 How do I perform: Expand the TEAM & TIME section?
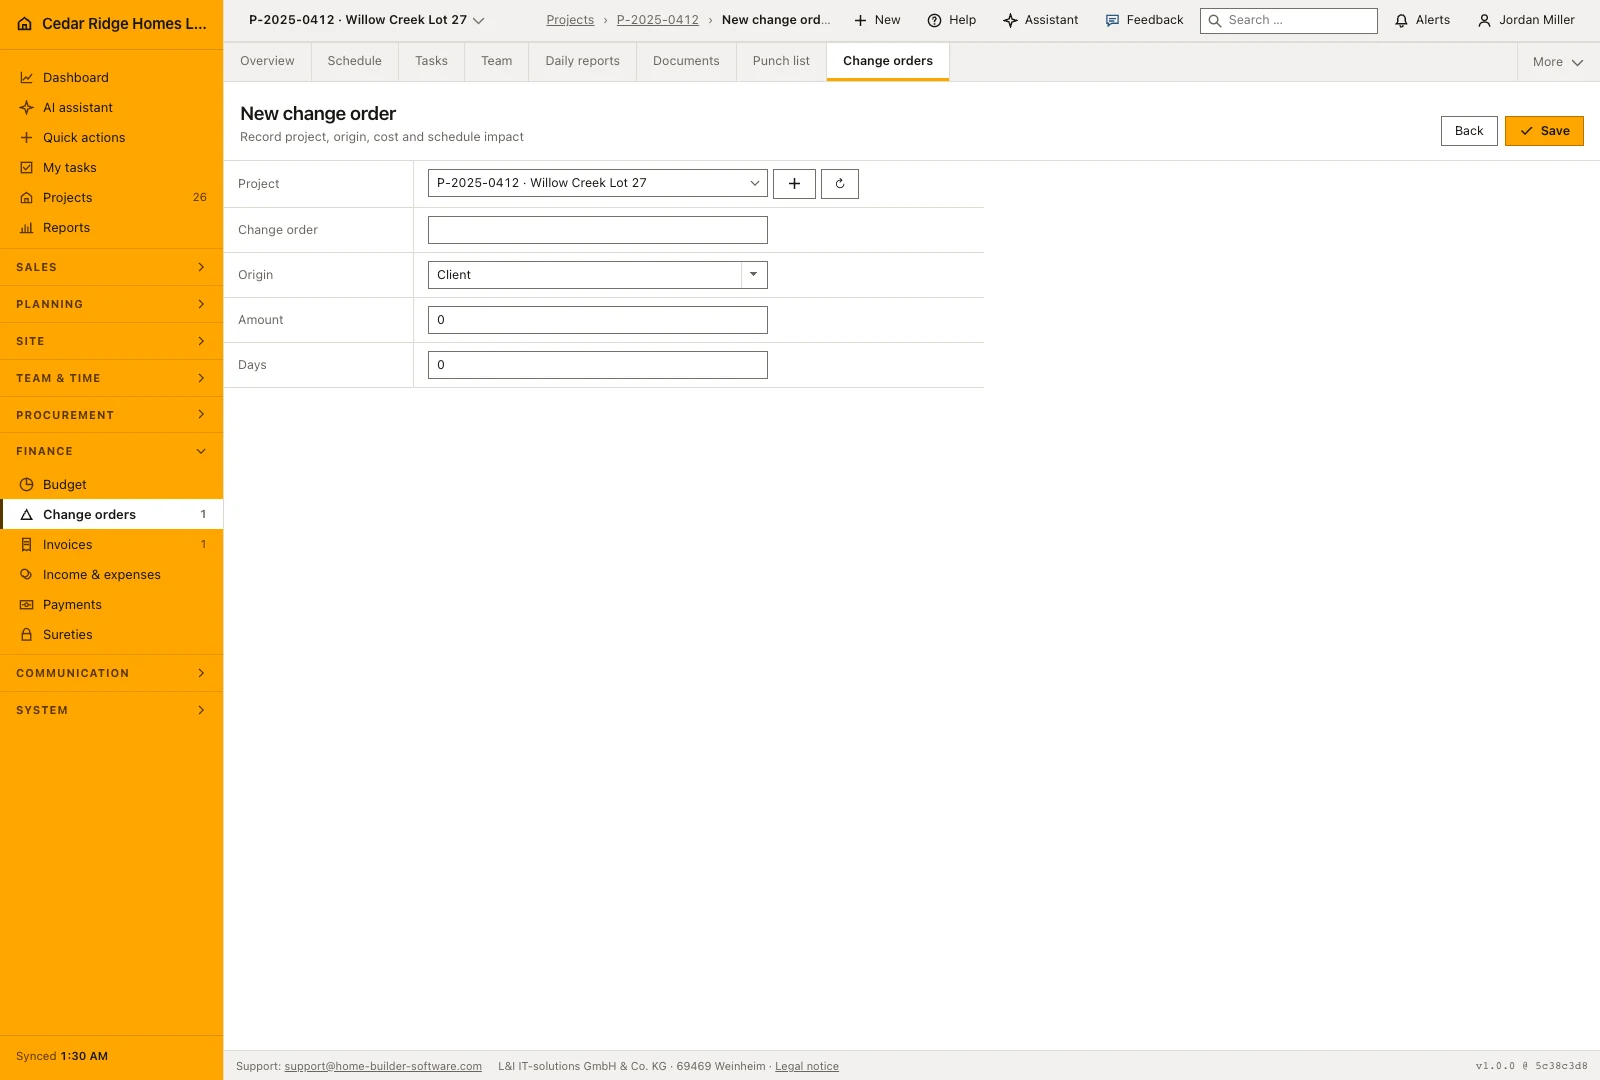tap(111, 378)
